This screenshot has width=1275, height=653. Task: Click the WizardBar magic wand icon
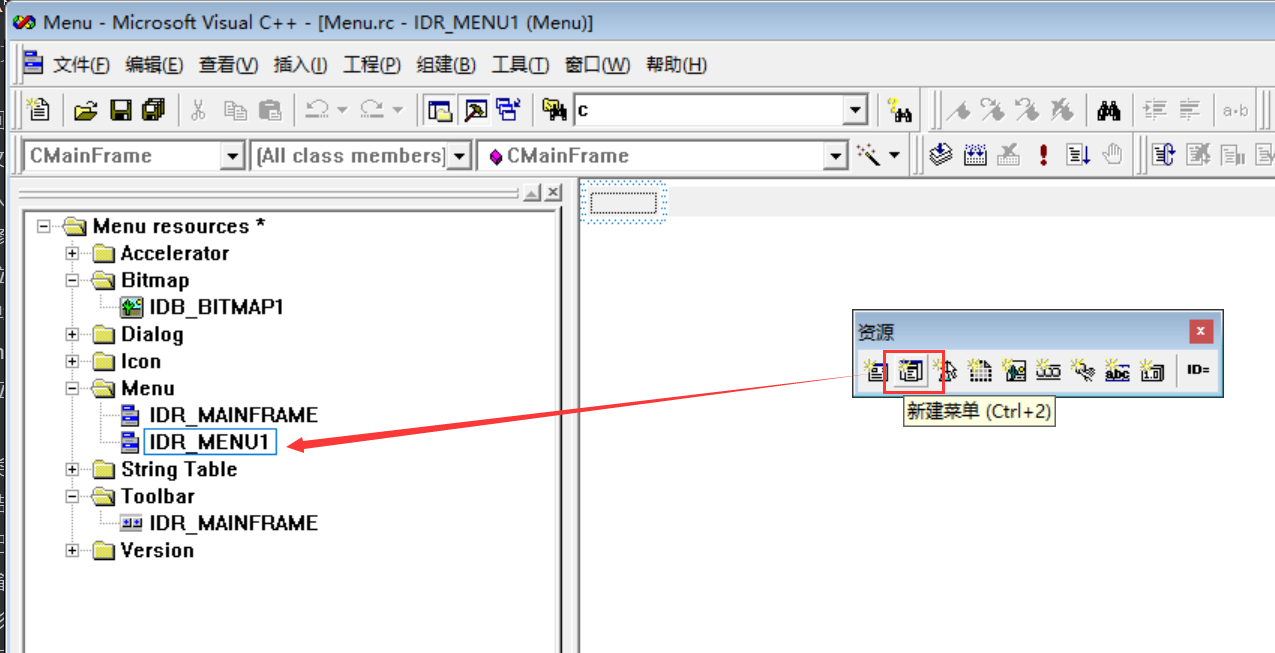tap(868, 155)
